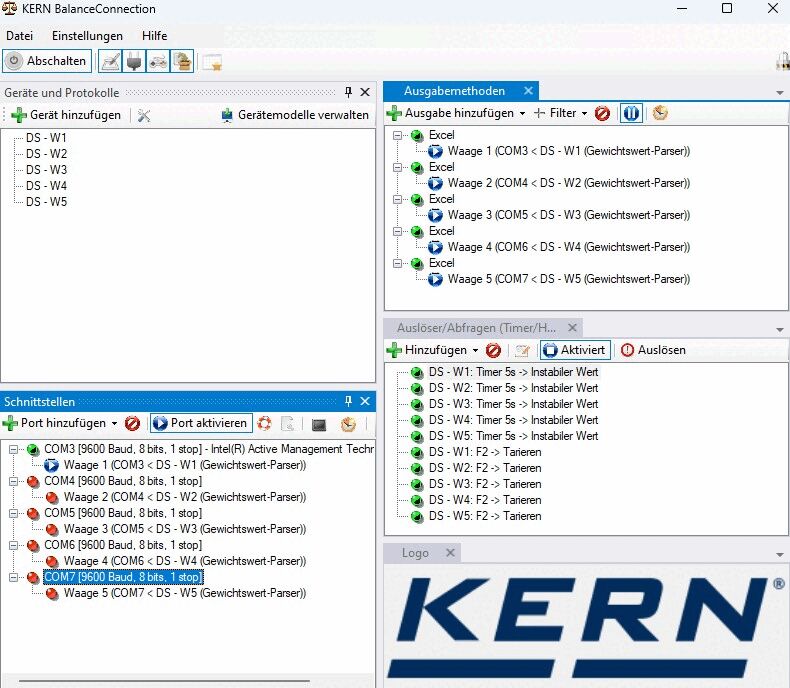Open the Auslöser panel options arrow

click(x=779, y=330)
